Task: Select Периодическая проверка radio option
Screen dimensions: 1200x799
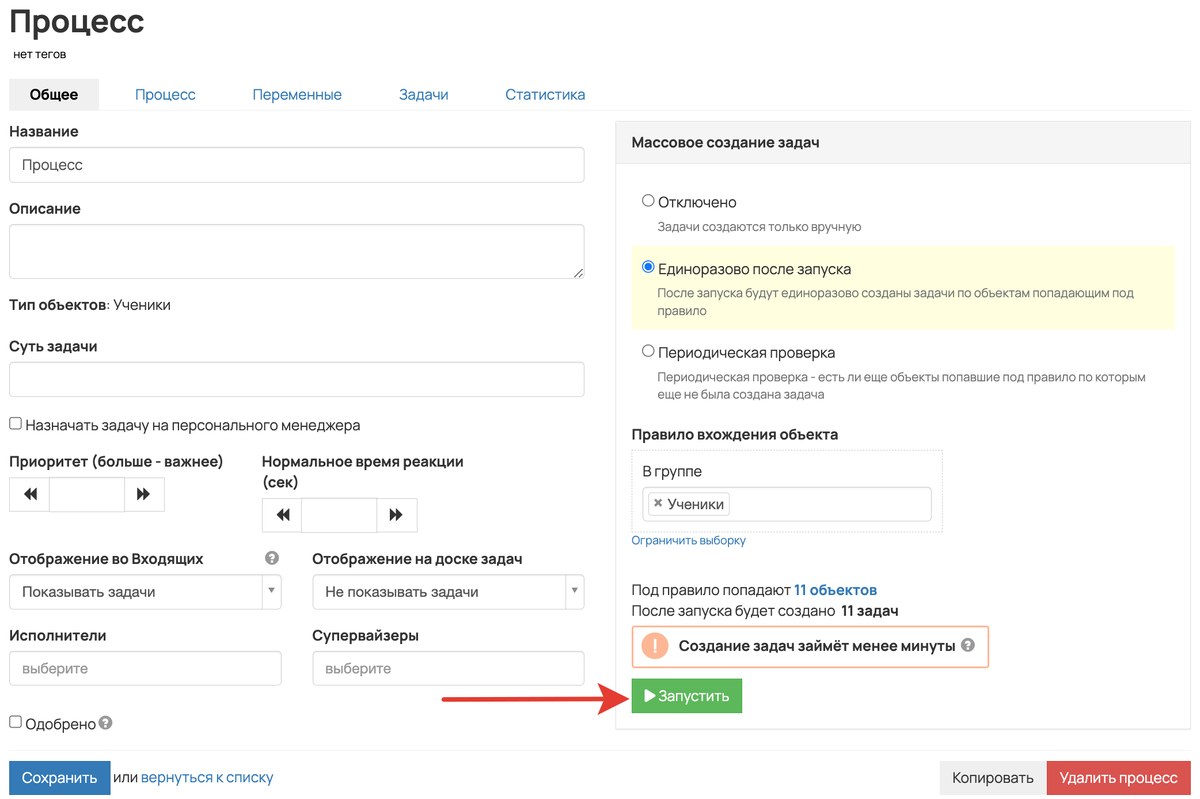Action: tap(648, 351)
